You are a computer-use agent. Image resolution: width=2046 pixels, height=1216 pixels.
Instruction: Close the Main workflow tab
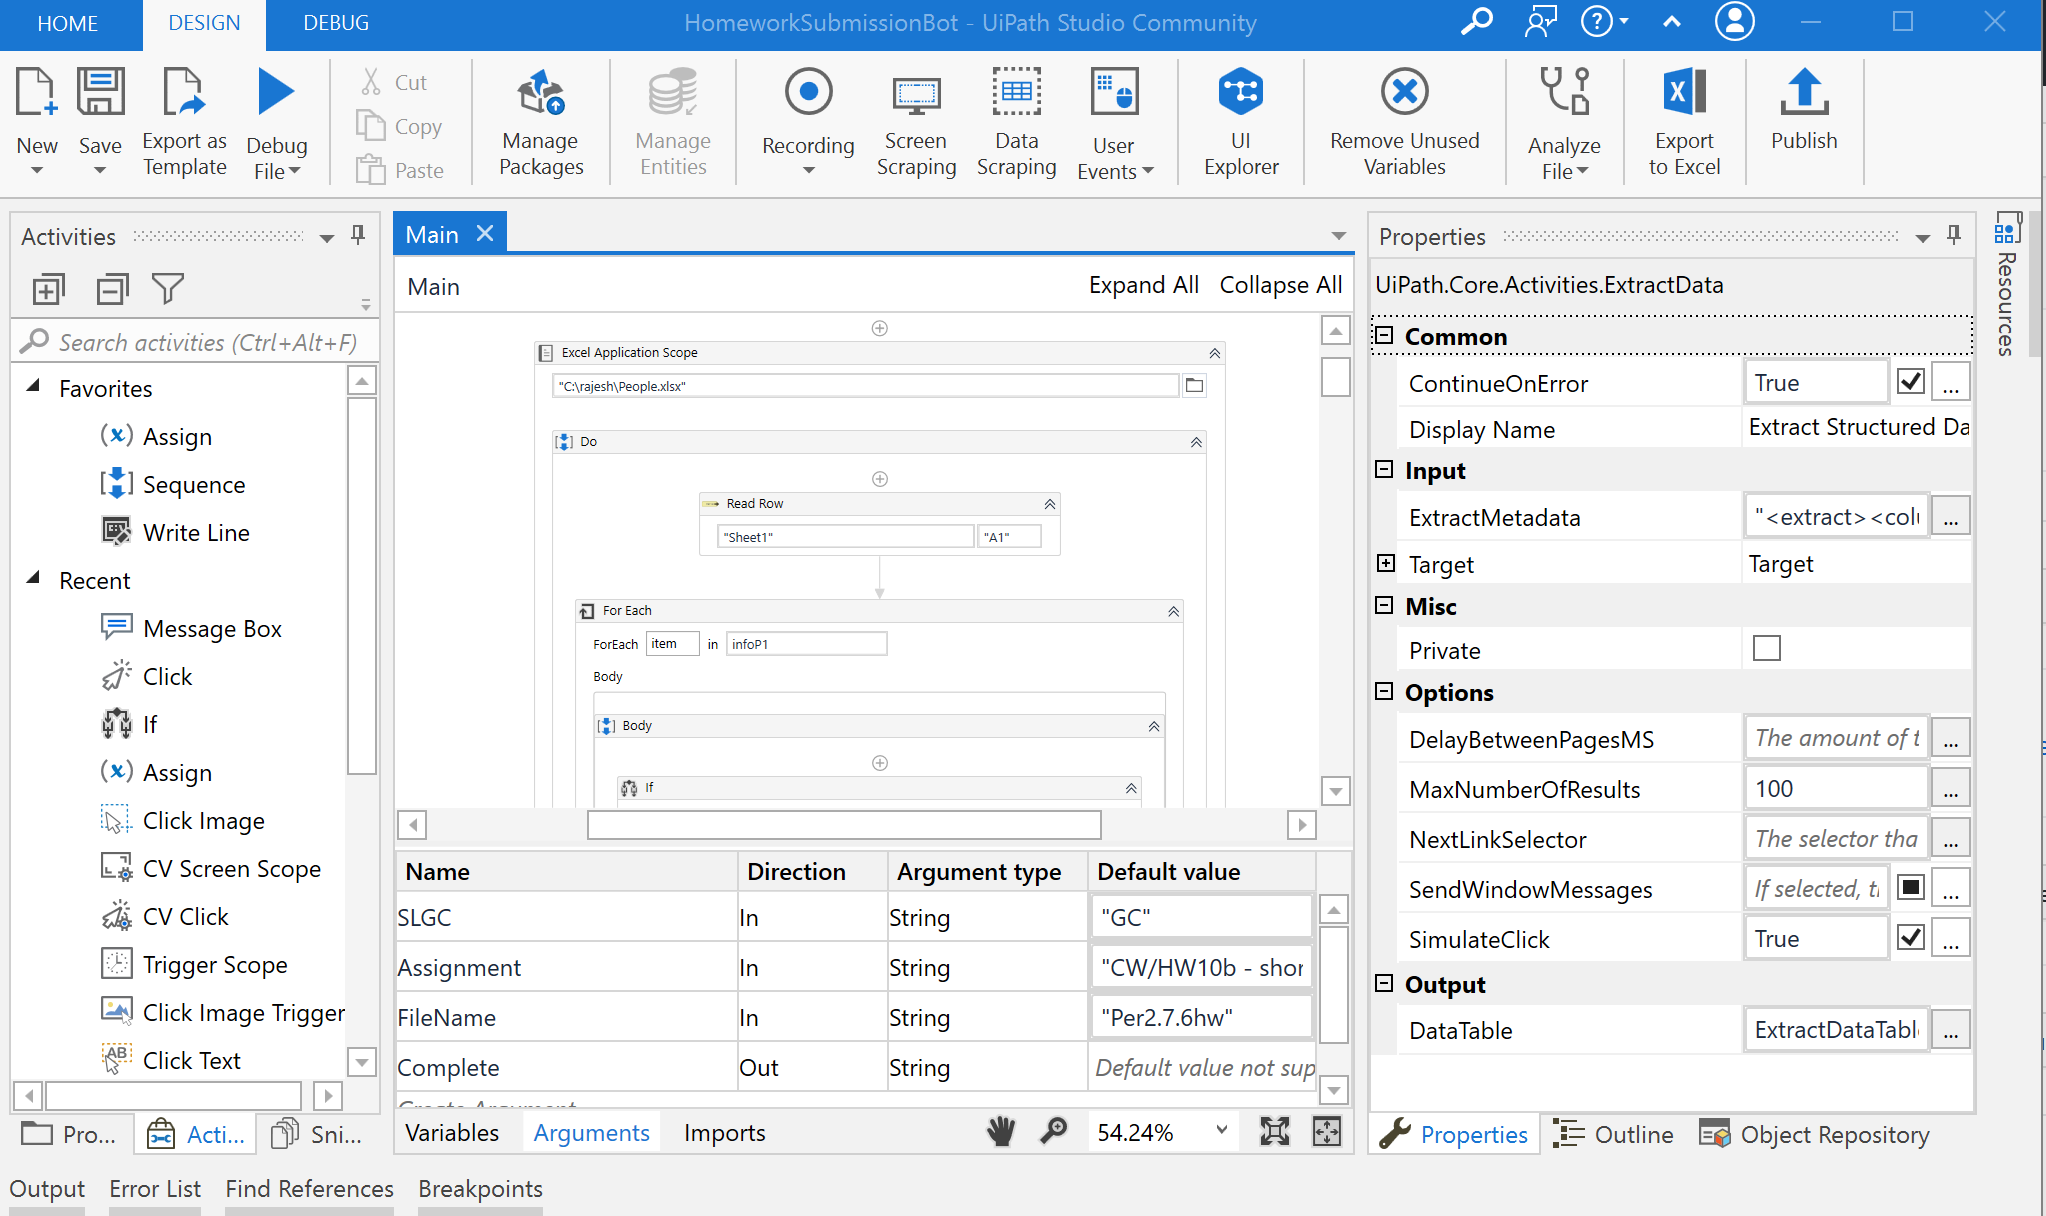485,234
